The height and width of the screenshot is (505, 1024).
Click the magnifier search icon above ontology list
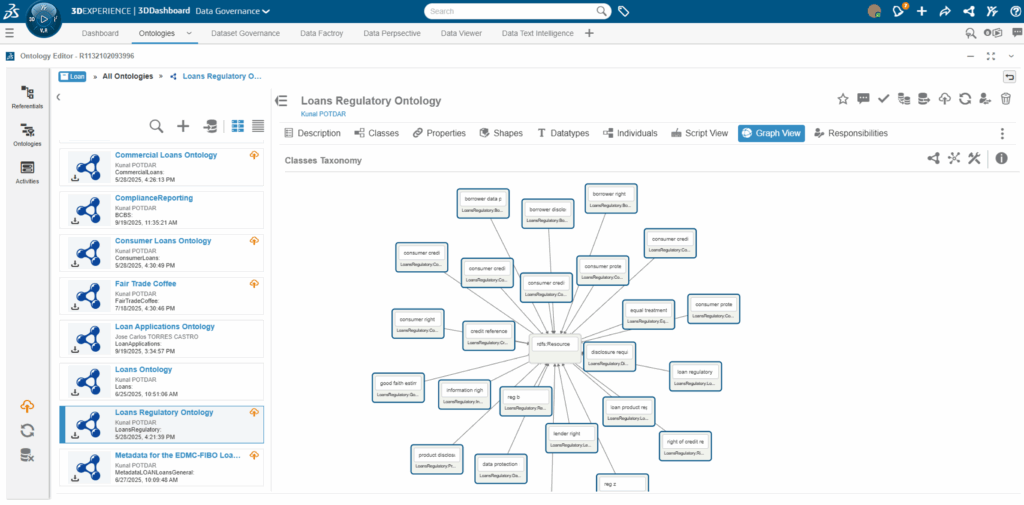[x=157, y=126]
